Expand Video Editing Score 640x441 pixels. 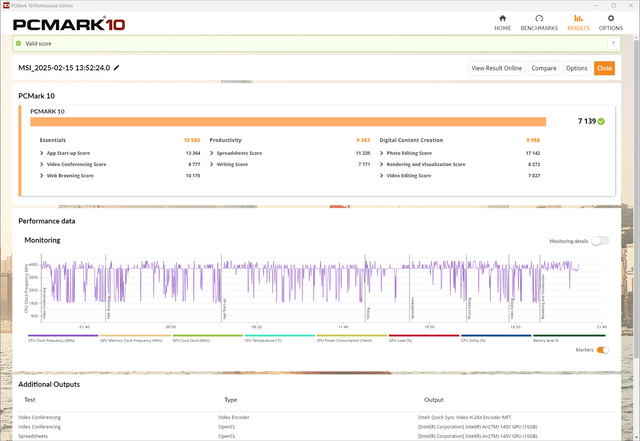pyautogui.click(x=382, y=176)
